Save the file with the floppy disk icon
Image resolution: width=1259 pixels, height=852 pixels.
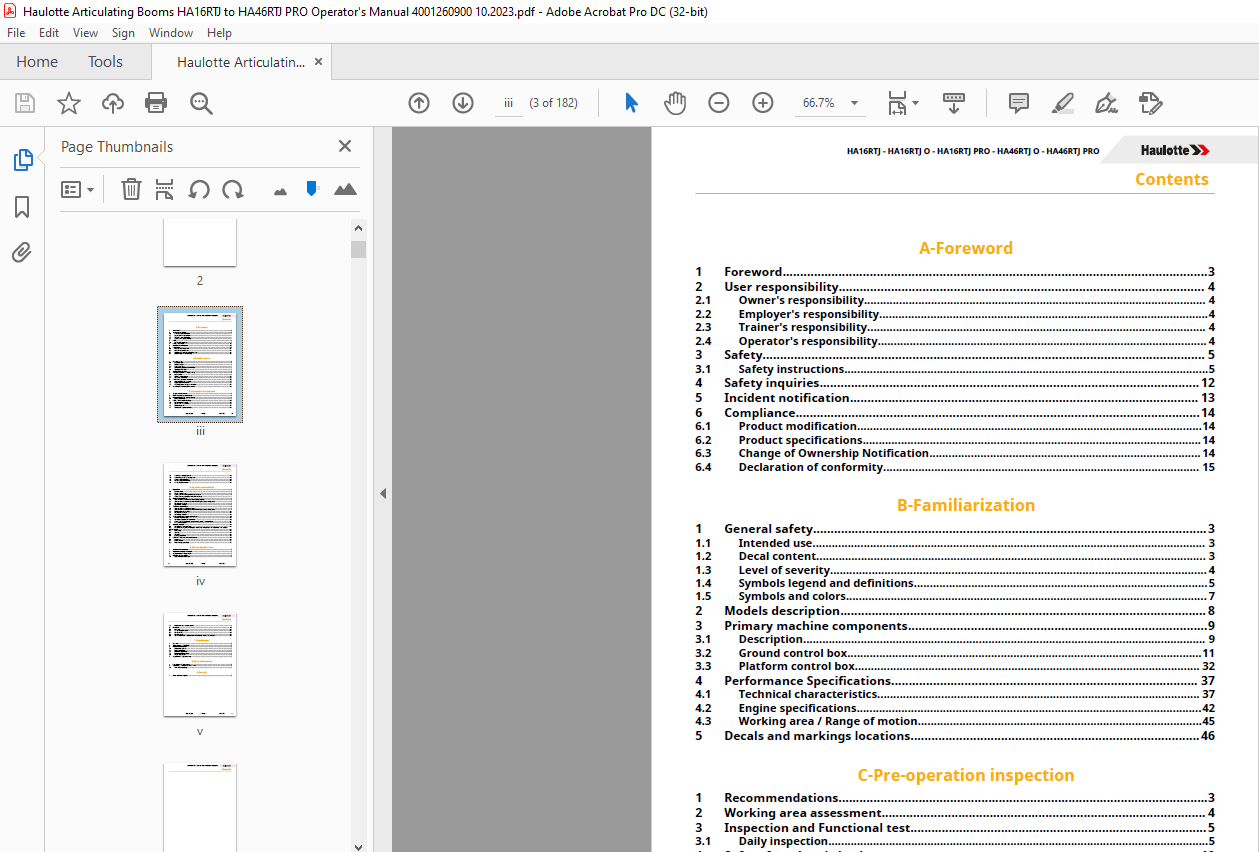(x=25, y=103)
